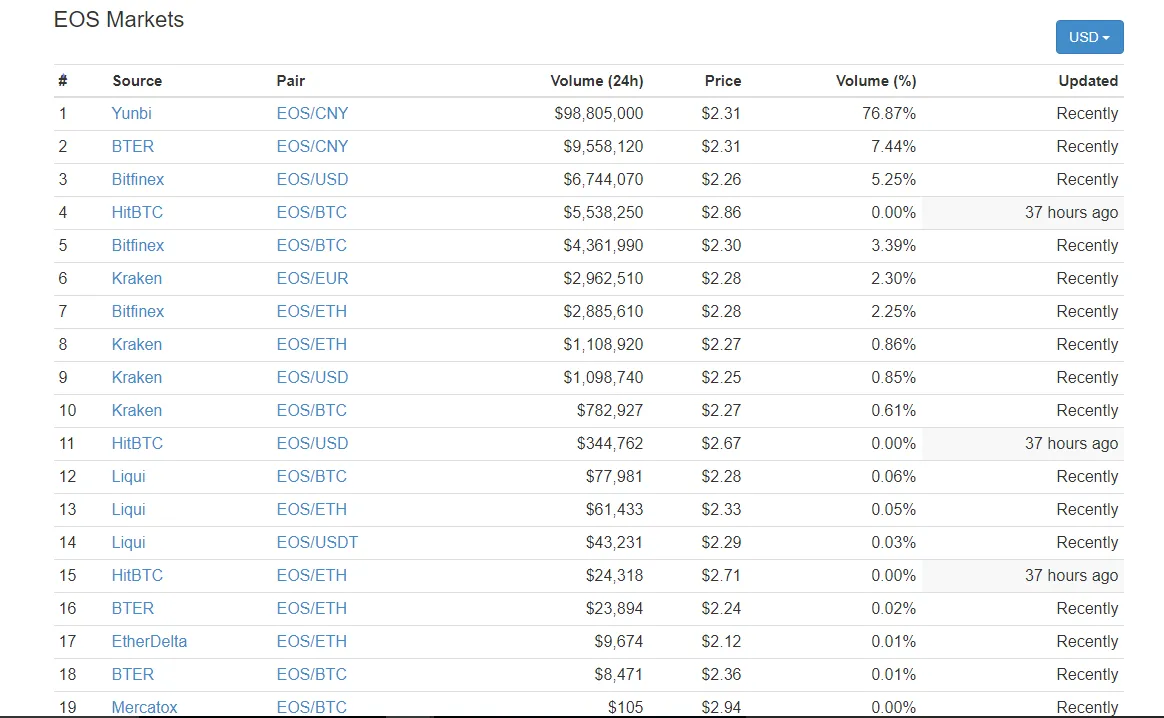Open Bitfinex source in row 7
Viewport: 1164px width, 718px height.
[x=138, y=312]
